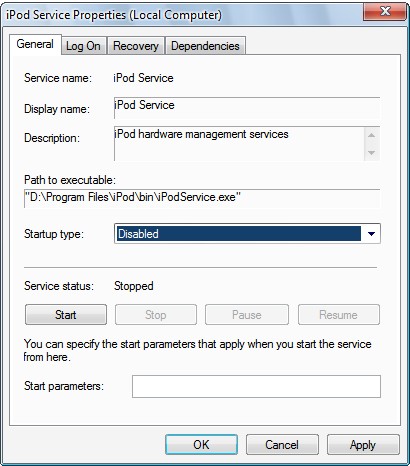Click inside the Start parameters field
The height and width of the screenshot is (466, 410).
click(x=256, y=386)
